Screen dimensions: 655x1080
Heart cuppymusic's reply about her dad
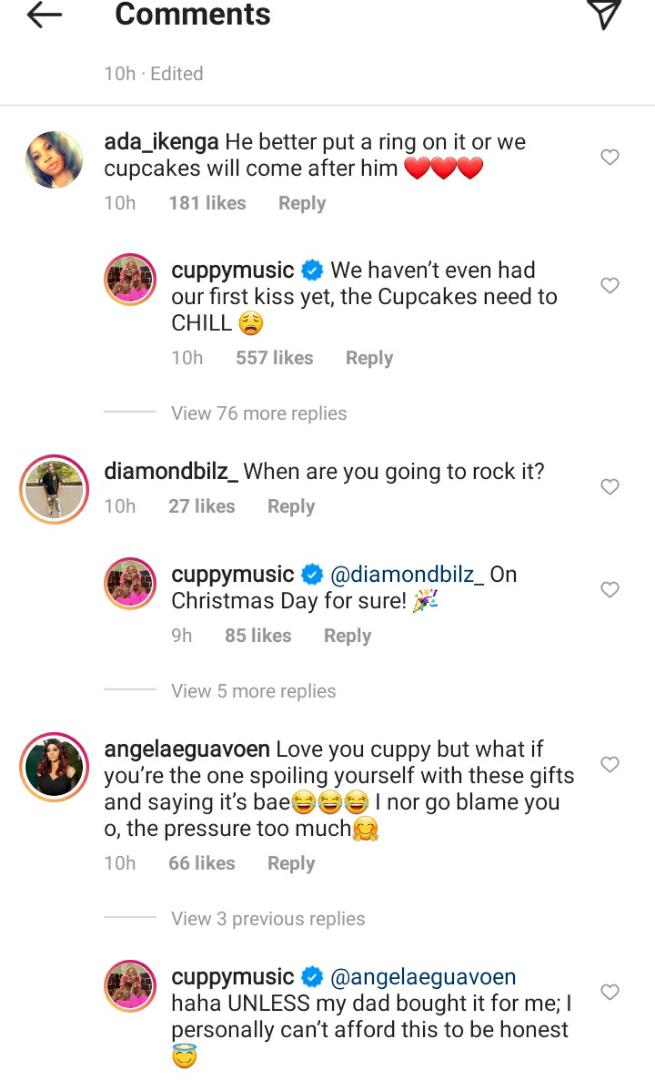609,992
